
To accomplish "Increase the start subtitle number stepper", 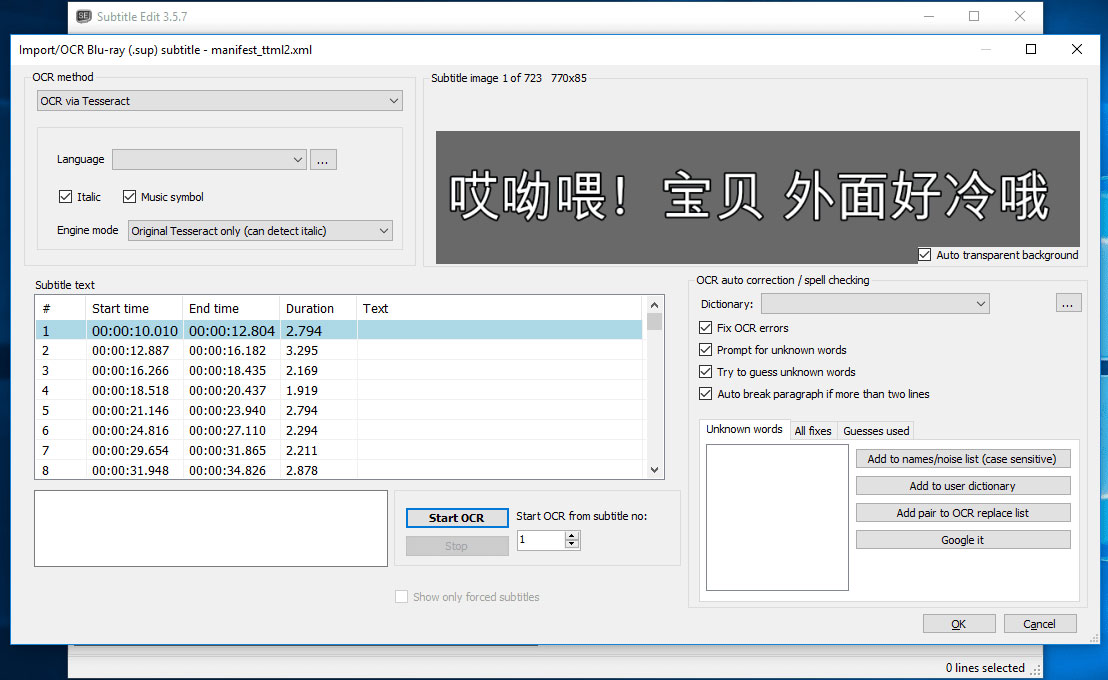I will pyautogui.click(x=572, y=536).
